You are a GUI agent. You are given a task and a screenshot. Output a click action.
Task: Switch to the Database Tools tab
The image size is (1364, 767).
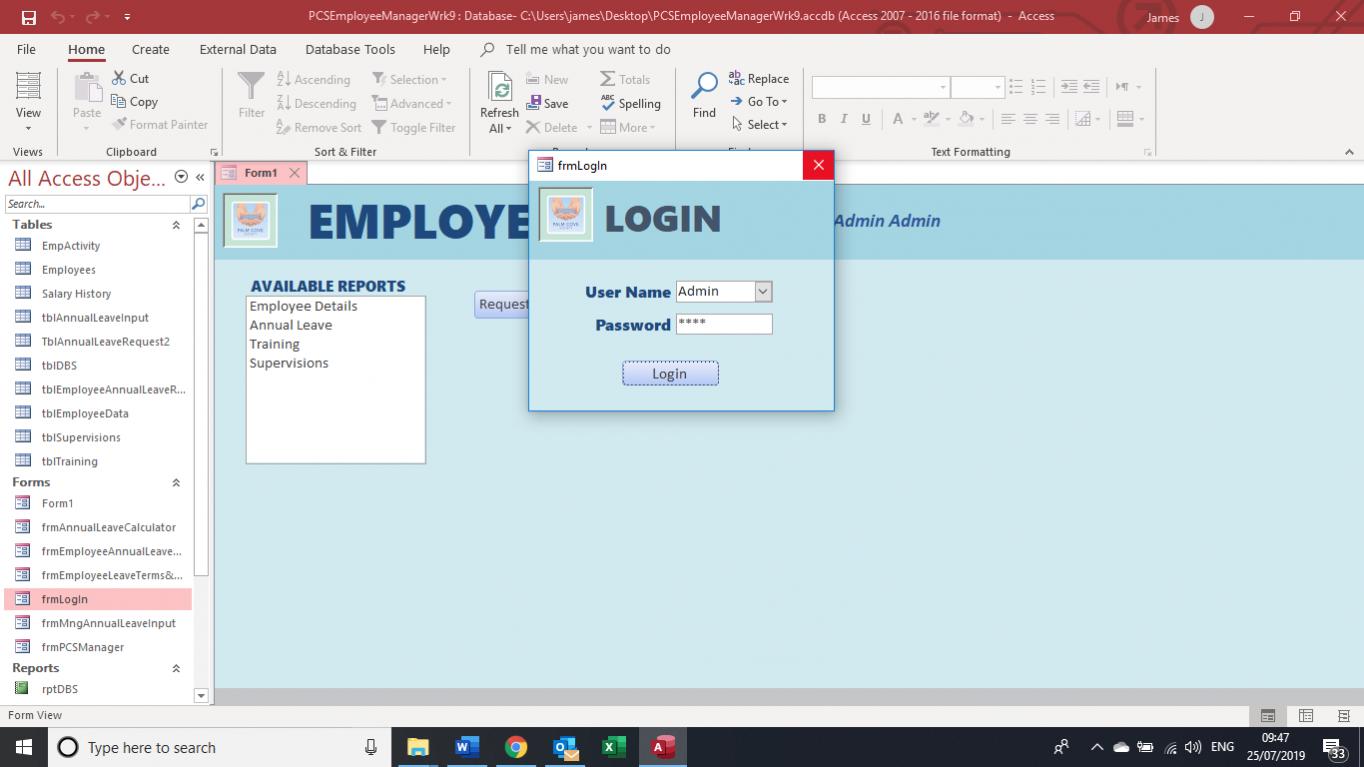point(350,49)
